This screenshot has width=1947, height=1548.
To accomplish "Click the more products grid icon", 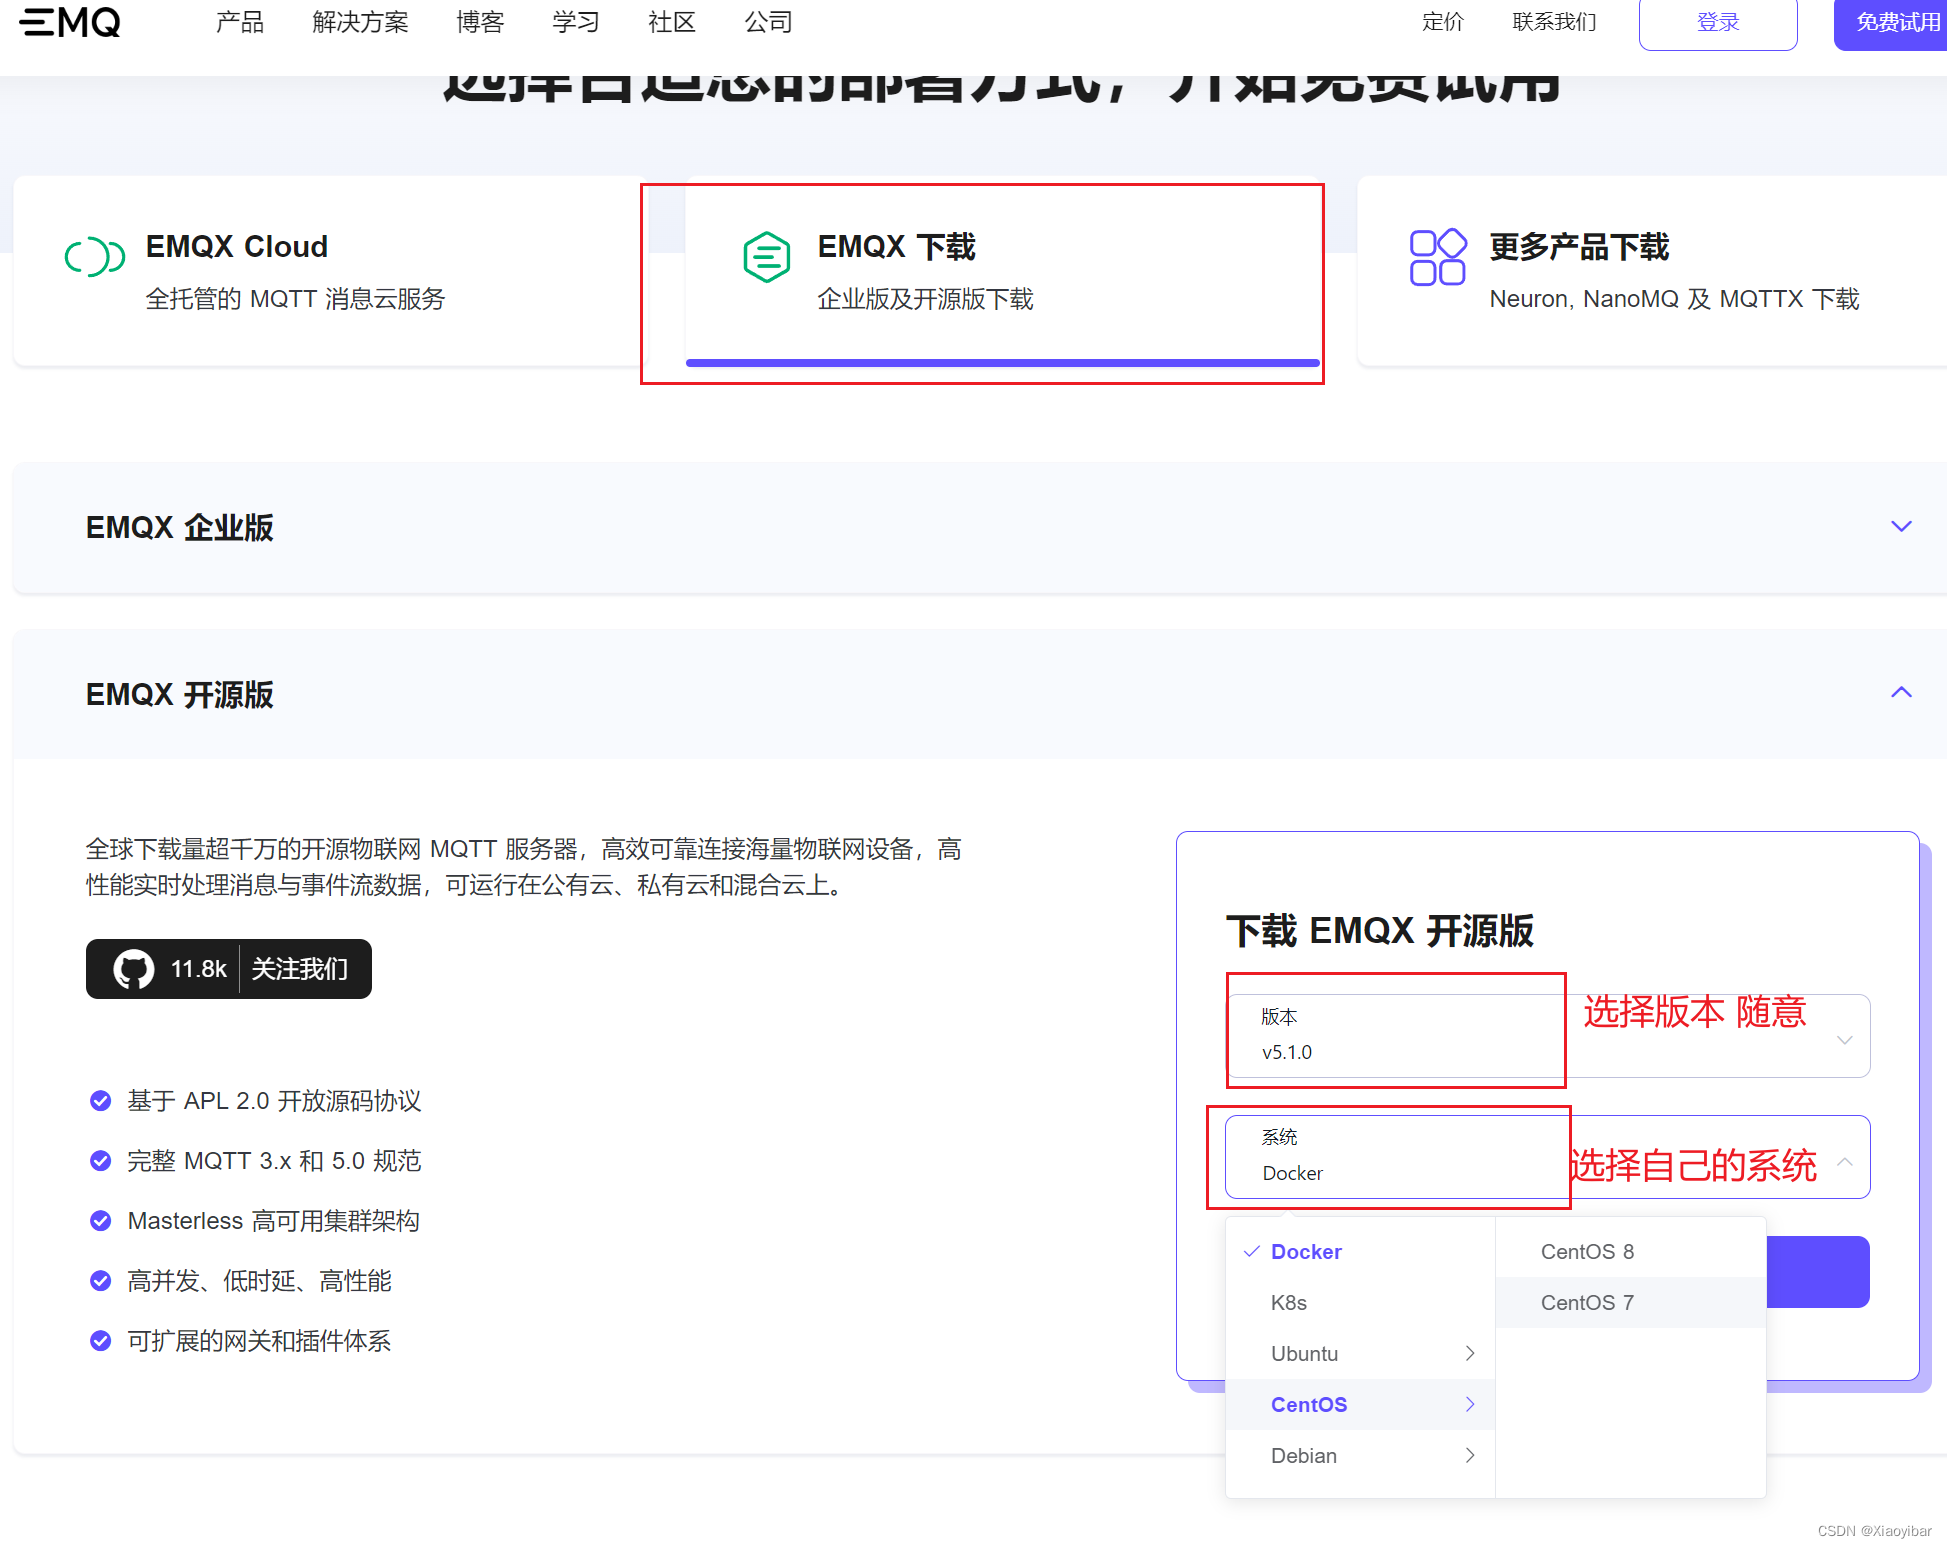I will click(1437, 257).
